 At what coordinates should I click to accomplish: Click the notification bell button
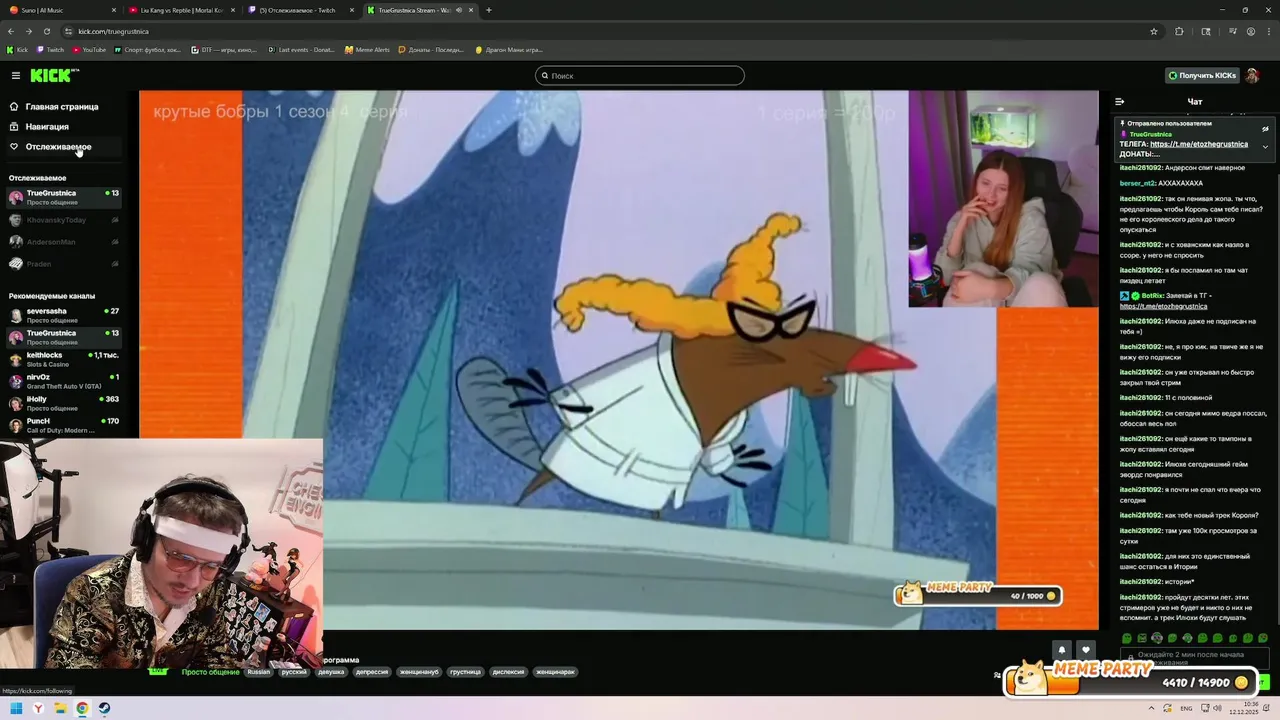pos(1062,650)
